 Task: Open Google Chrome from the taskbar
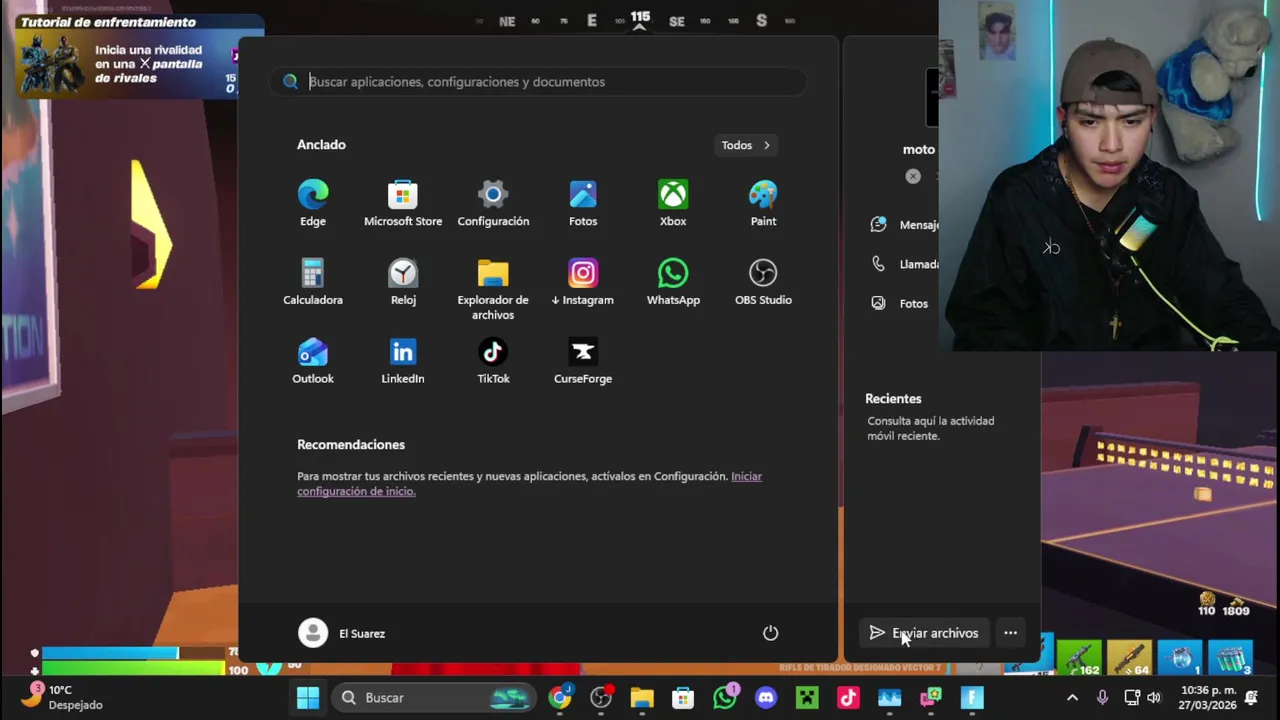[x=560, y=698]
